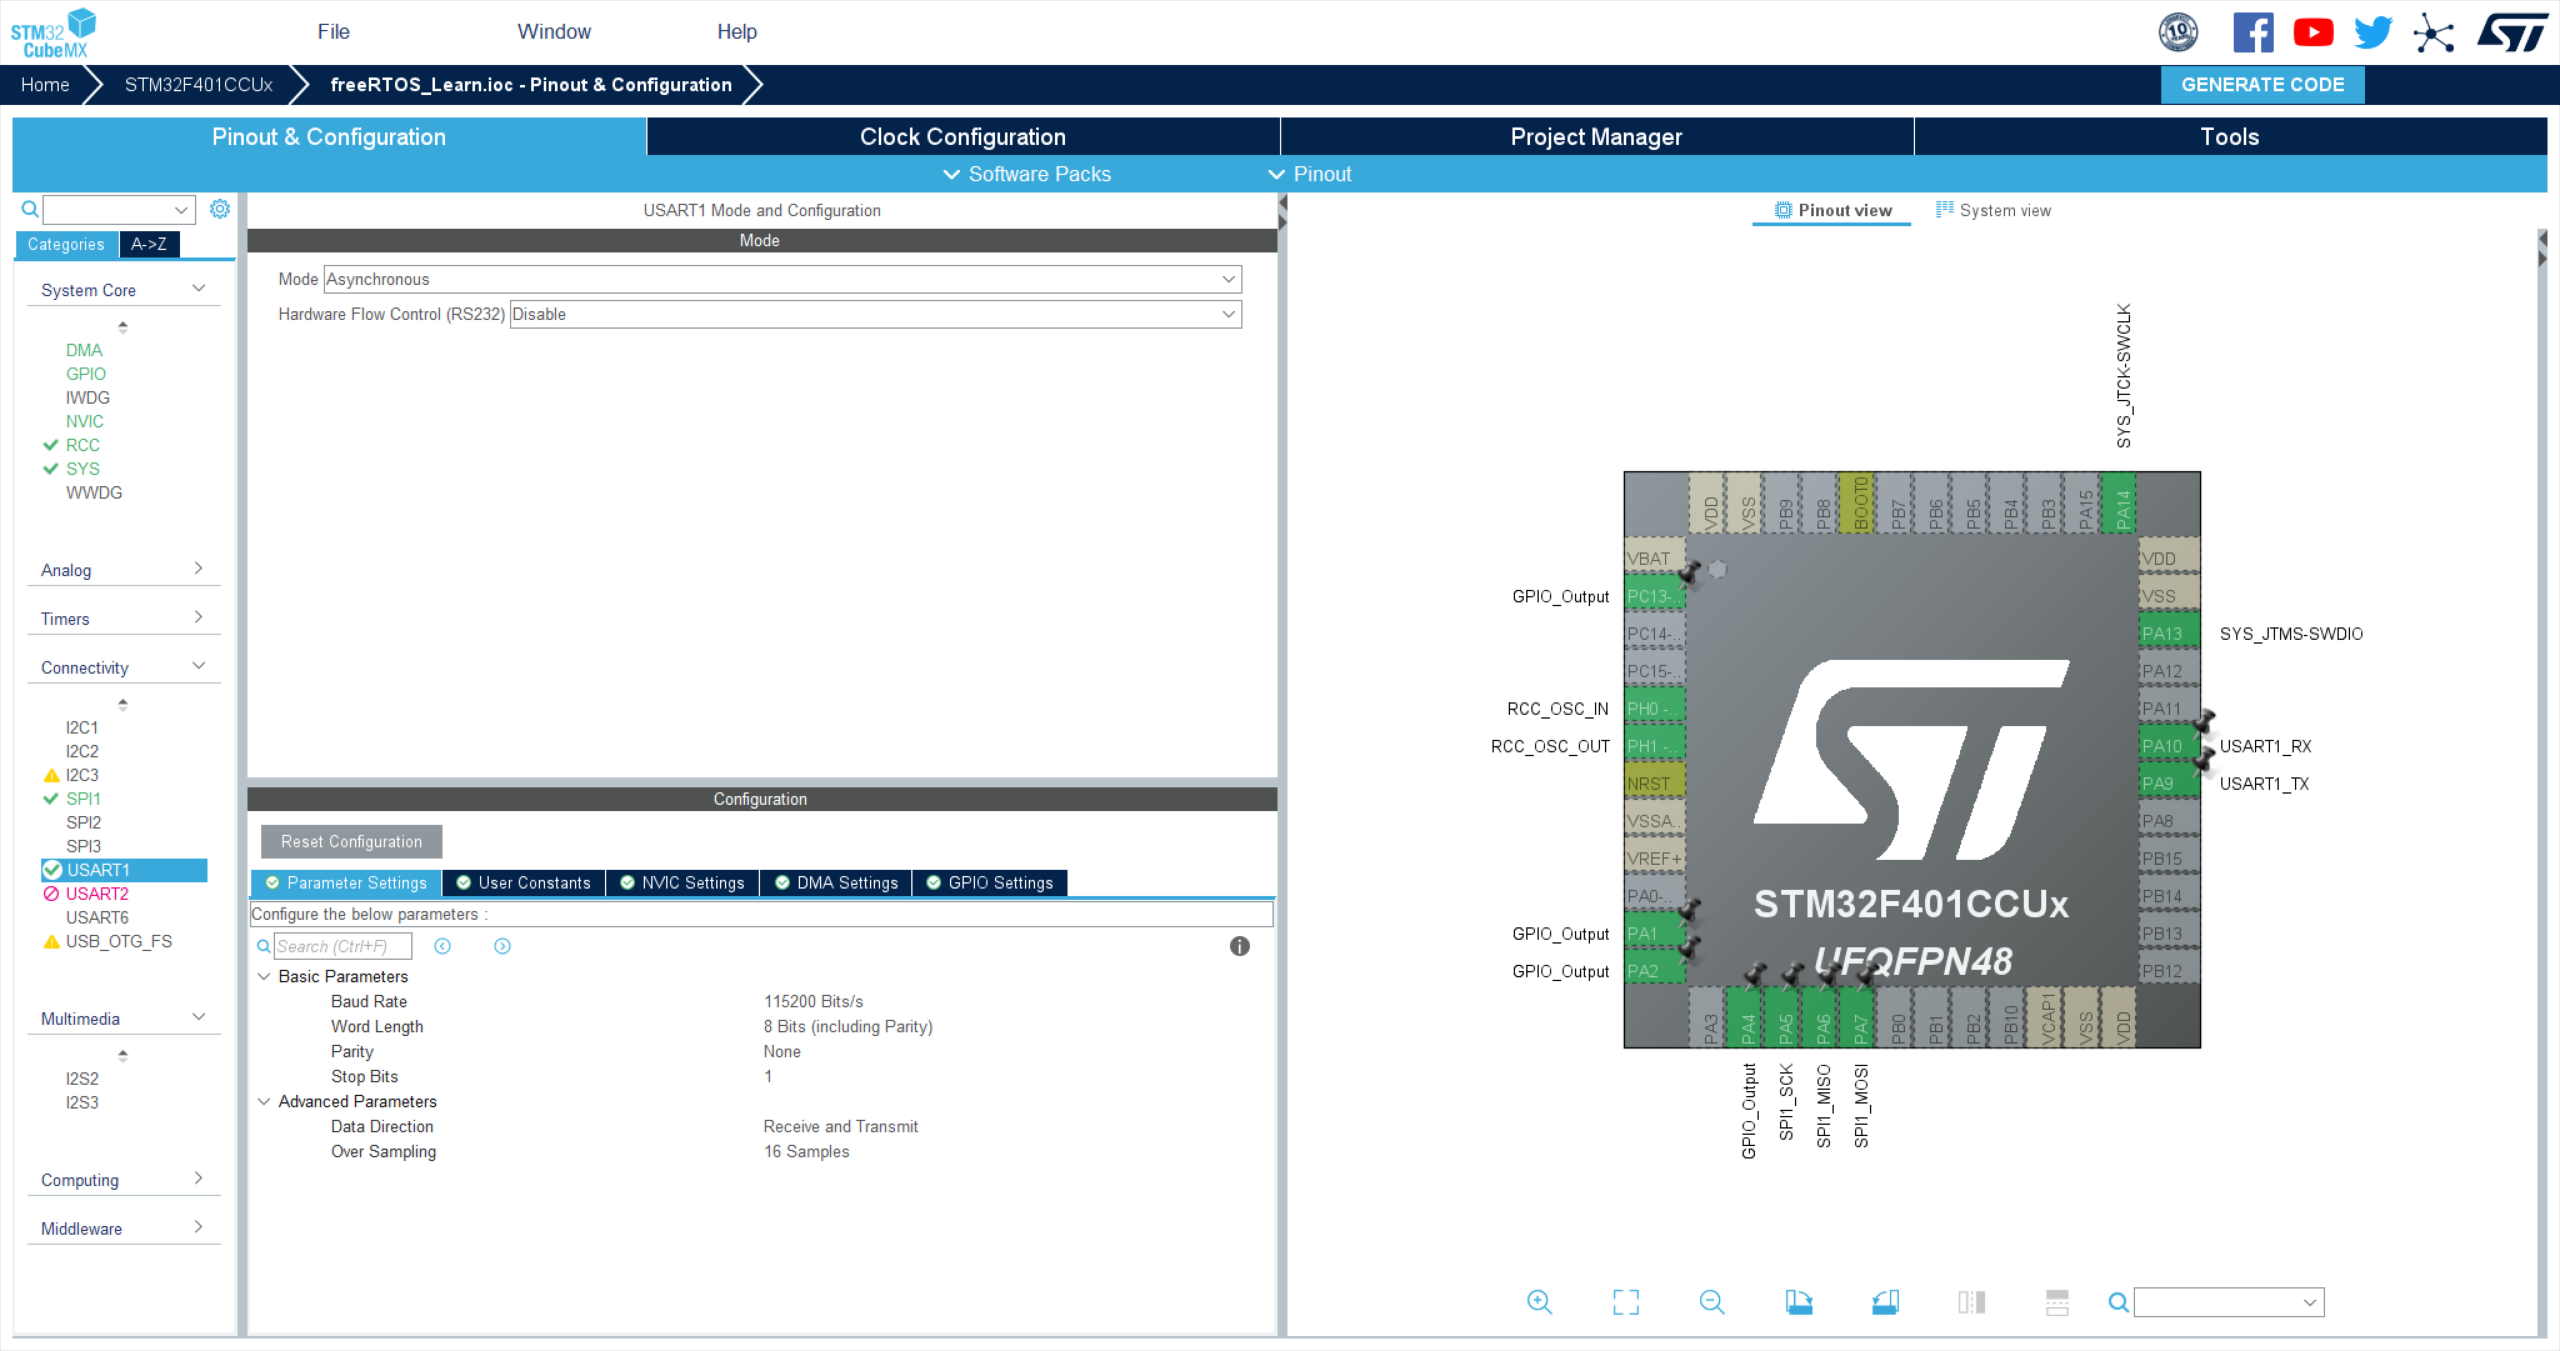Click the STM32CubeMX logo
This screenshot has width=2560, height=1351.
[53, 33]
